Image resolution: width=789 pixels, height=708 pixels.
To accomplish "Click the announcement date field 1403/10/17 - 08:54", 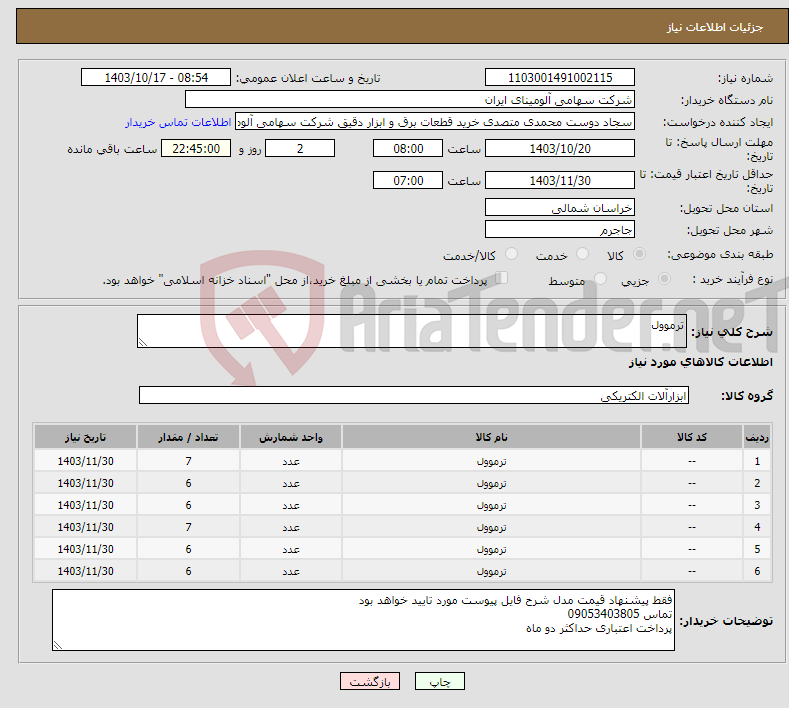I will point(156,77).
